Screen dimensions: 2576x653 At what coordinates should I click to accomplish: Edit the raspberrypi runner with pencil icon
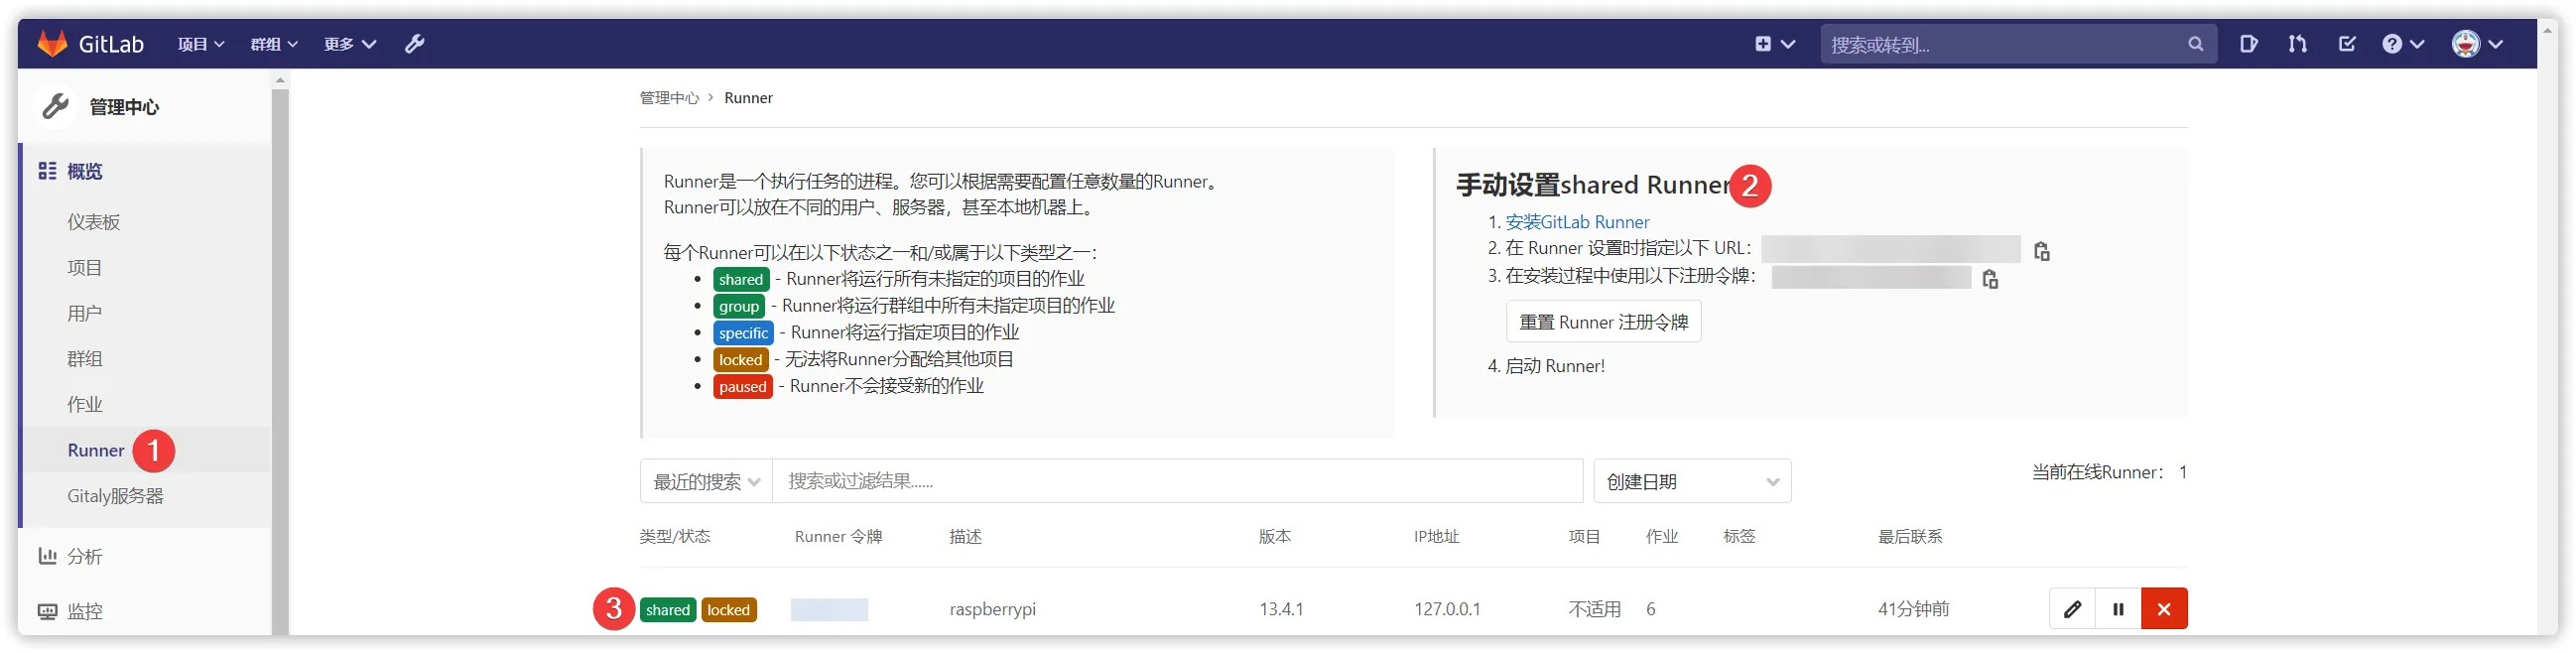2072,609
